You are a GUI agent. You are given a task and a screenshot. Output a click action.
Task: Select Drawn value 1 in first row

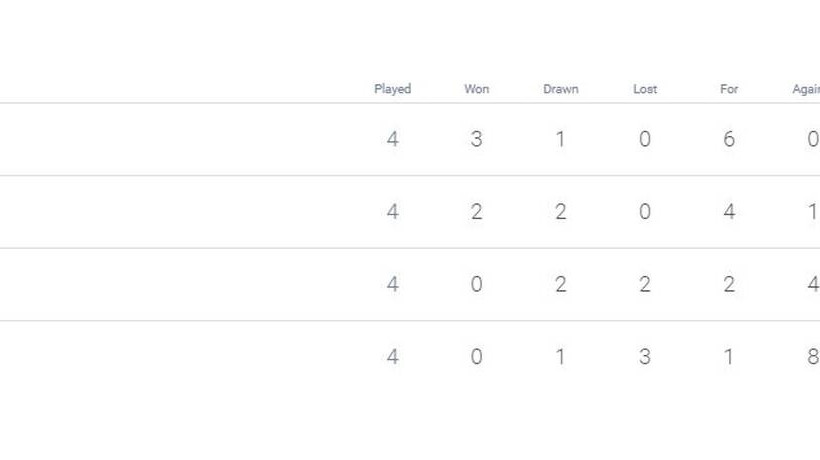[x=560, y=139]
